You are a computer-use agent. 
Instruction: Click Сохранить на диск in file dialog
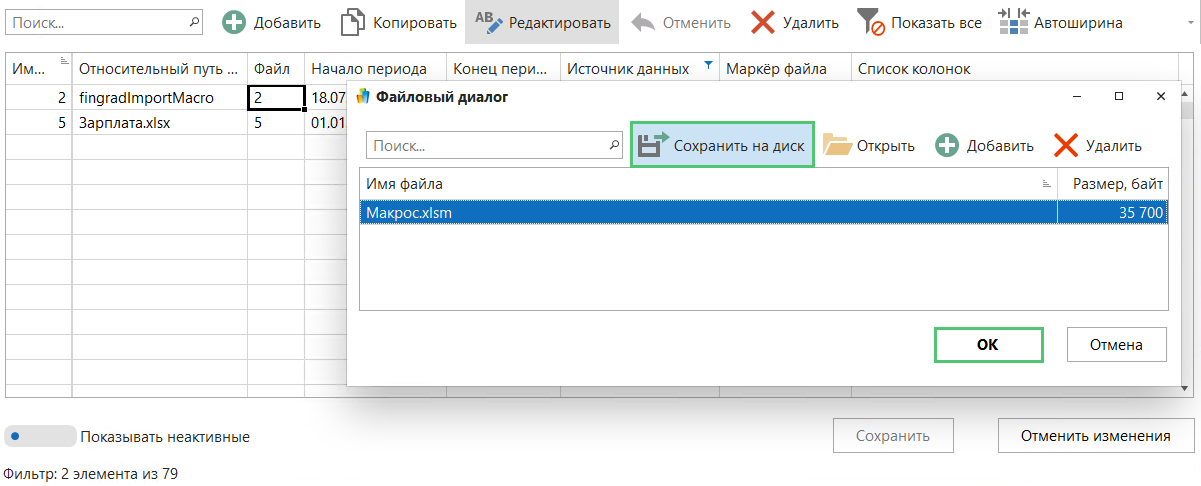[x=722, y=145]
